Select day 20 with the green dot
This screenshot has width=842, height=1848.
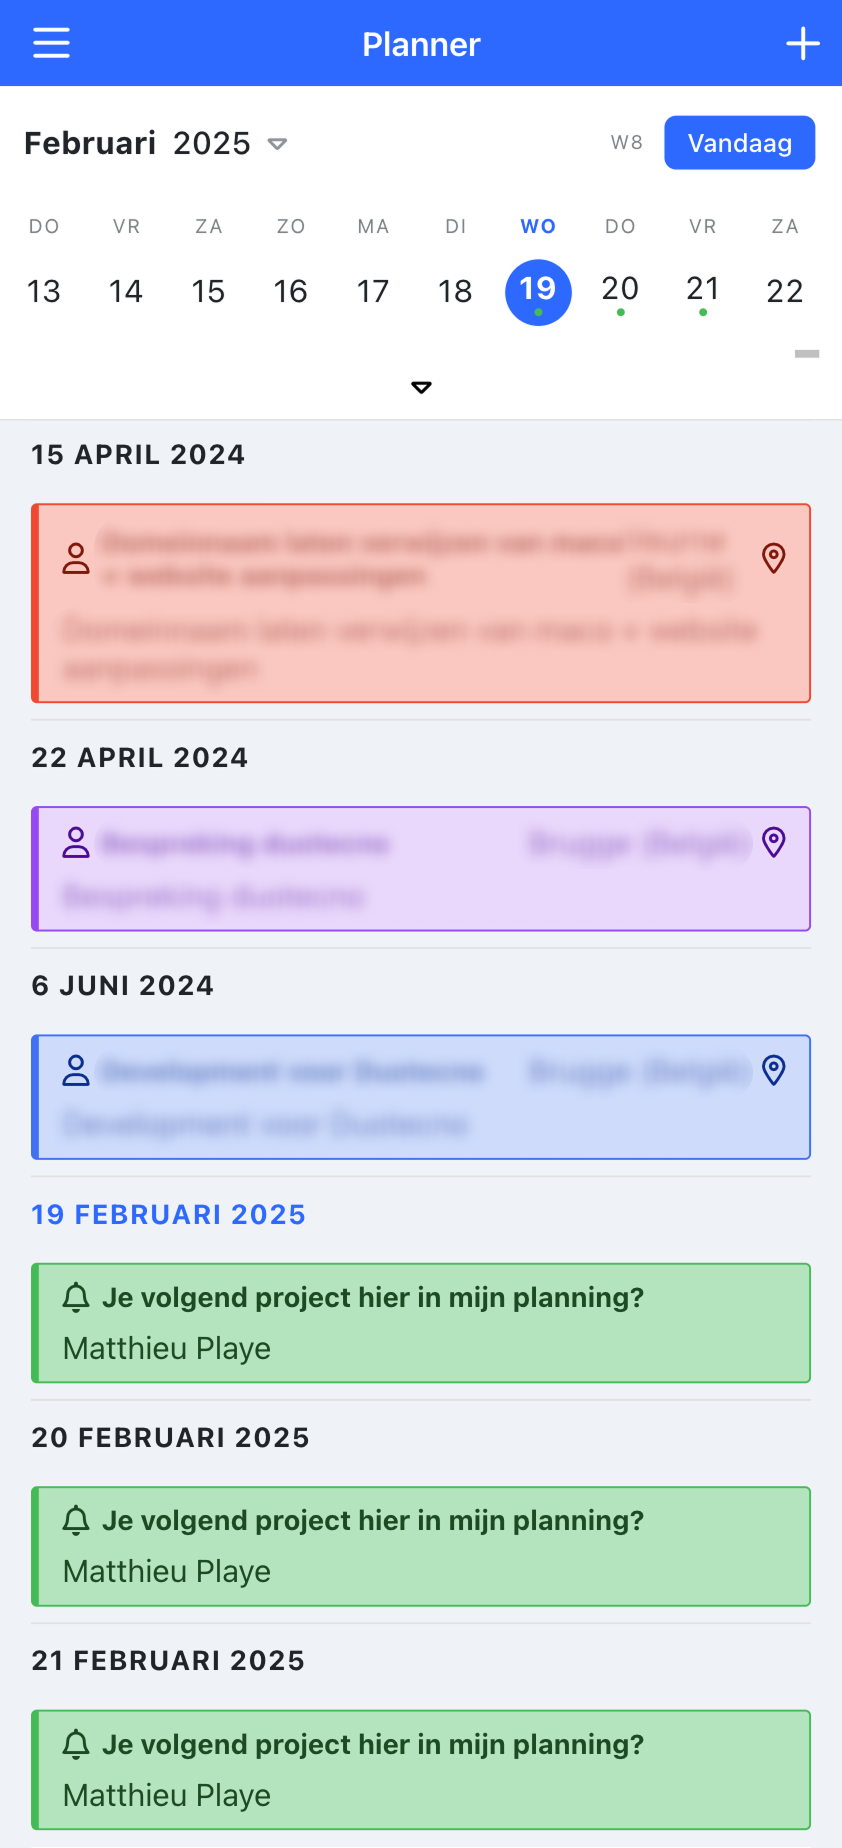point(620,291)
